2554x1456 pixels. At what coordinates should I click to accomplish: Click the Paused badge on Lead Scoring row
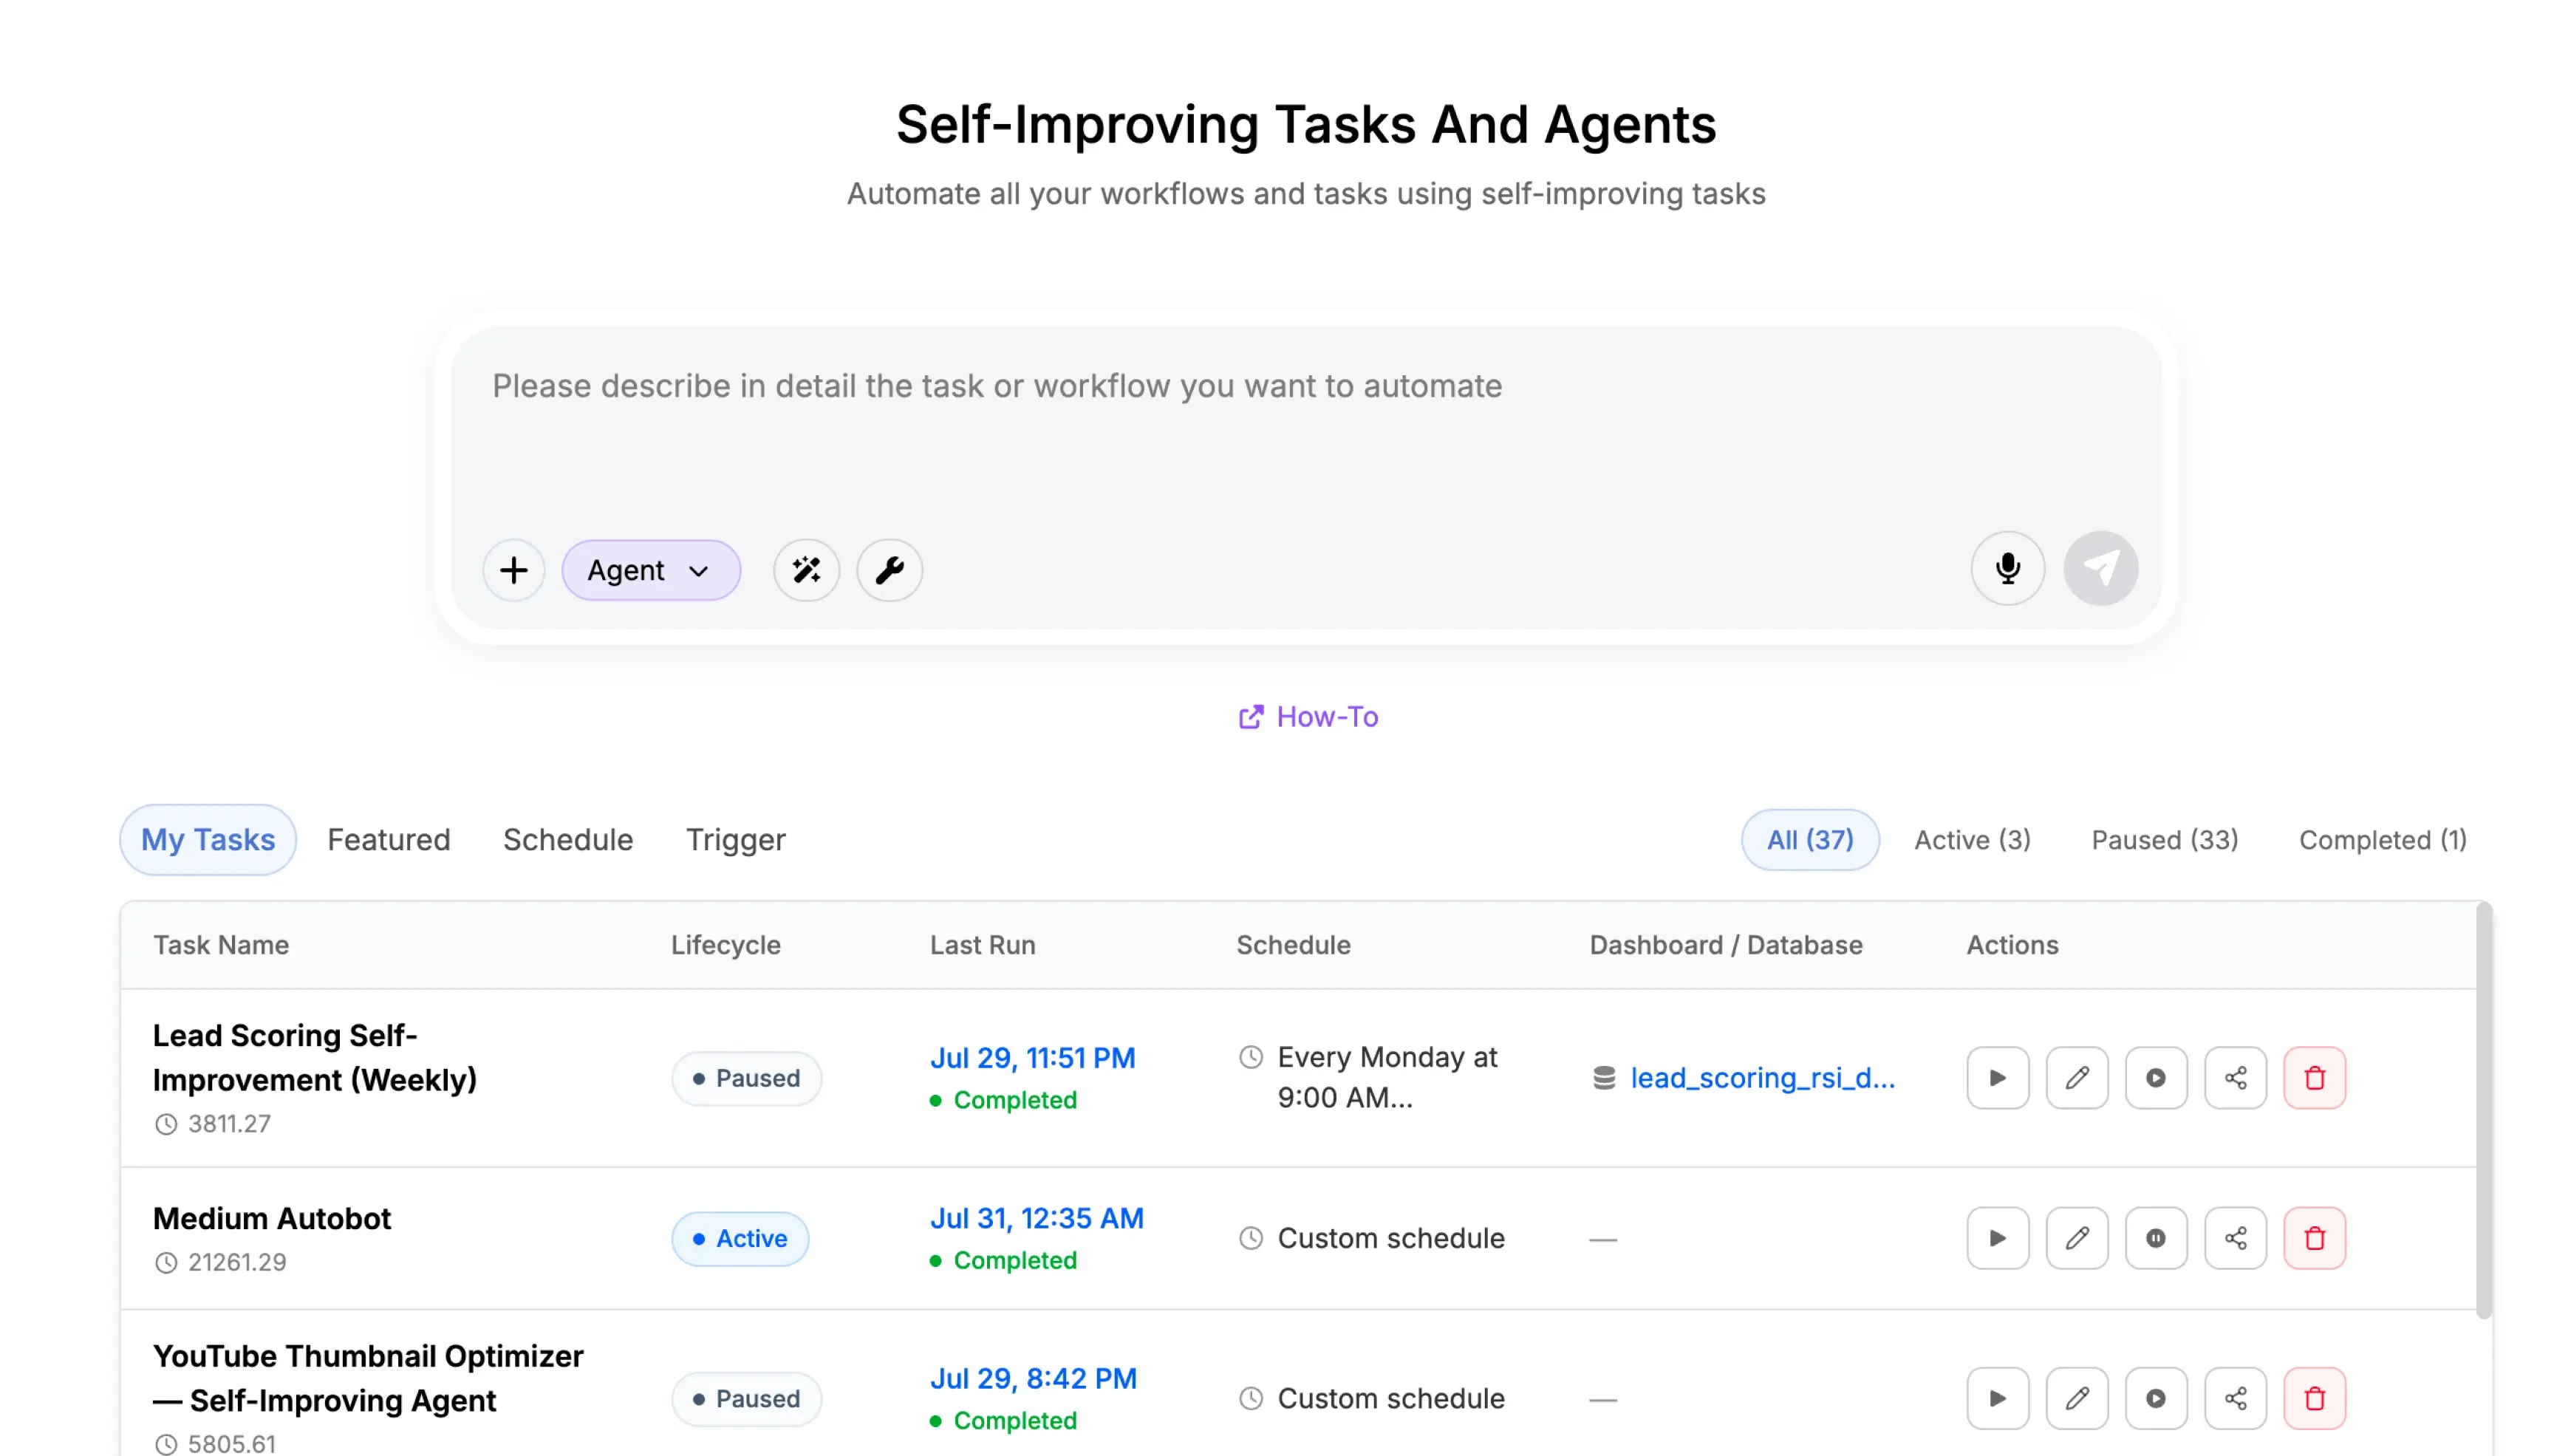(x=746, y=1078)
